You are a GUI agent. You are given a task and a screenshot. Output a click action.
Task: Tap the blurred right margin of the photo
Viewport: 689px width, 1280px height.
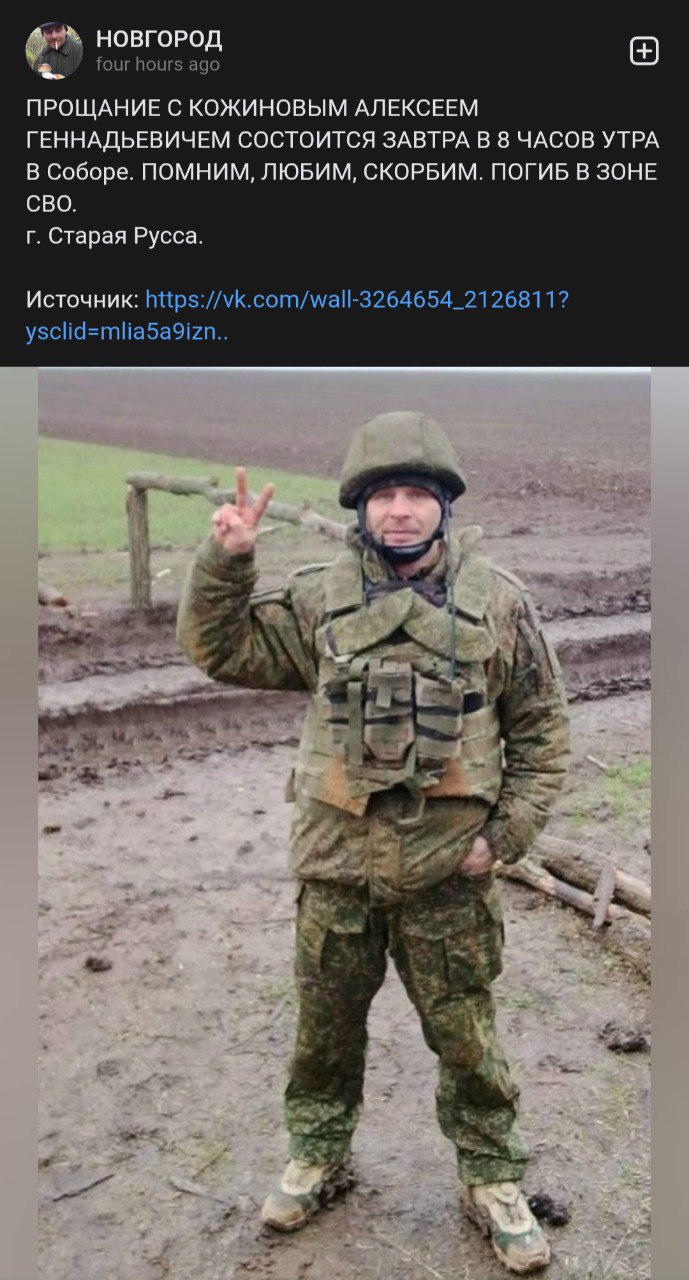670,824
